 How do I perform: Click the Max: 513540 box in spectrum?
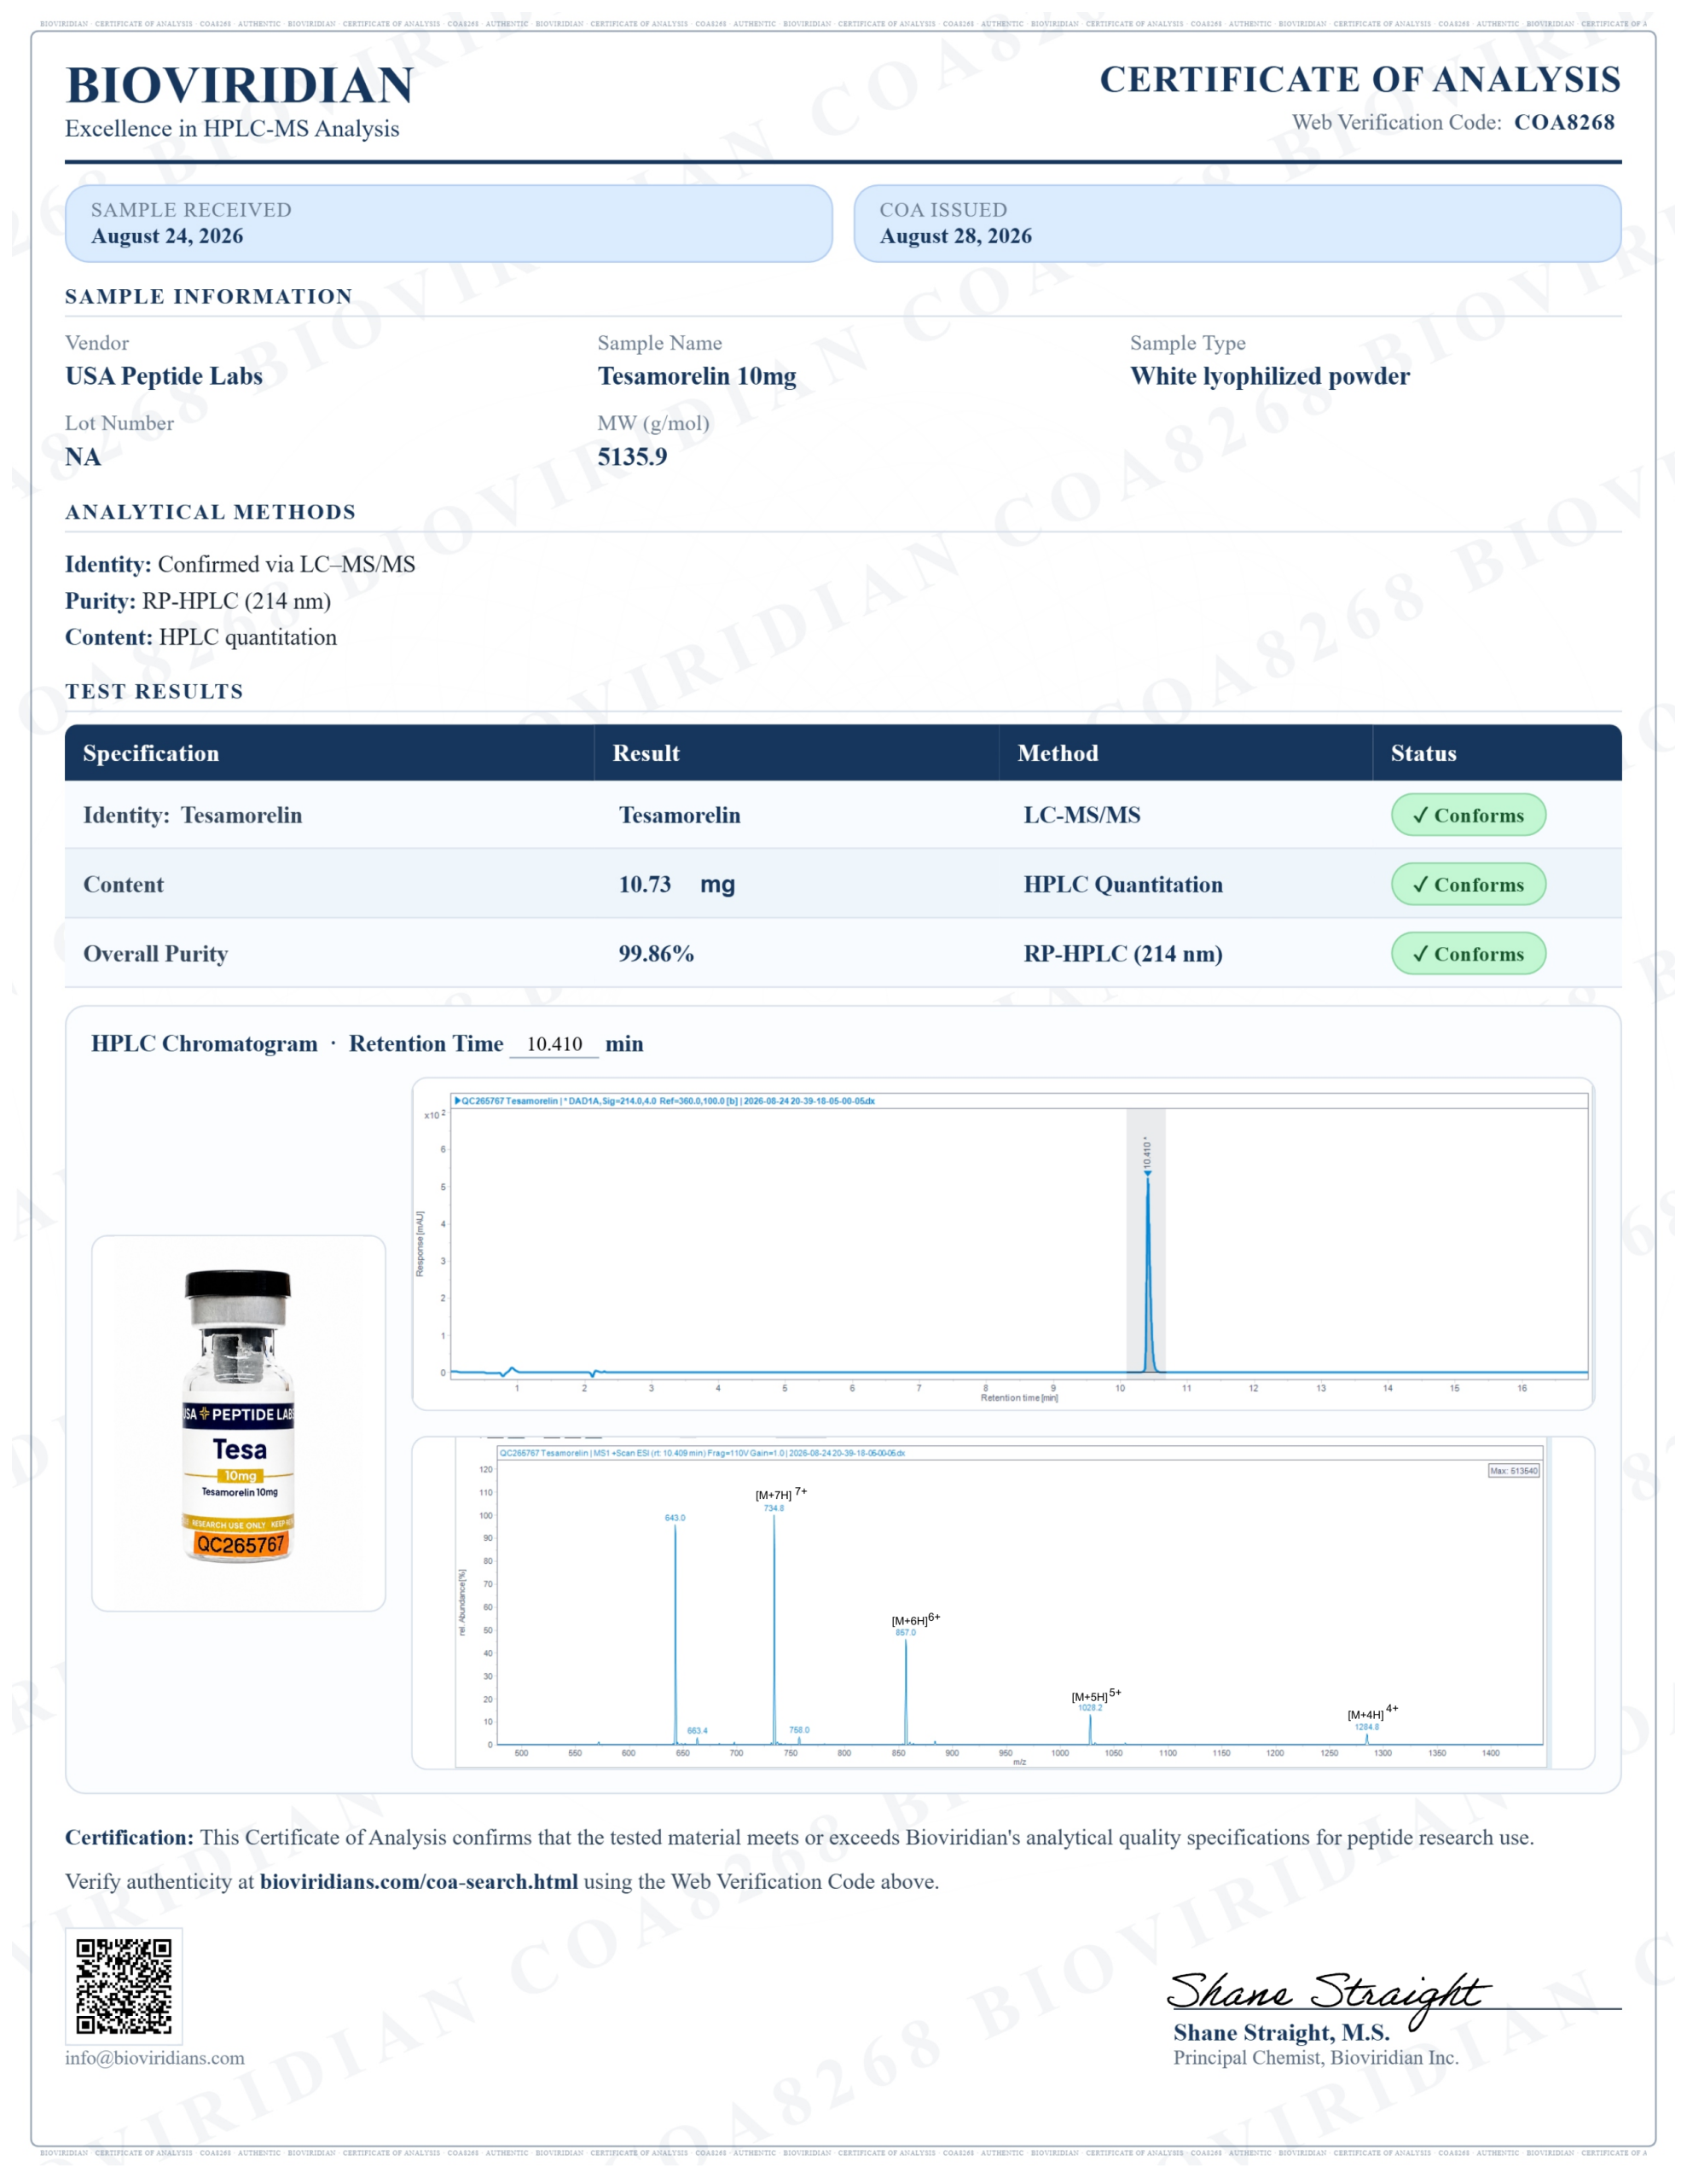pyautogui.click(x=1514, y=1471)
